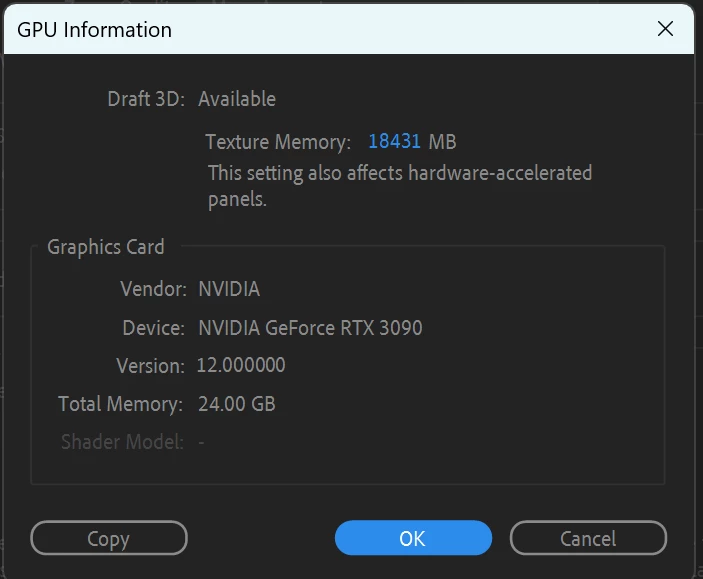Click the 'Vendor:' label
Screen dimensions: 703x579
tap(153, 289)
